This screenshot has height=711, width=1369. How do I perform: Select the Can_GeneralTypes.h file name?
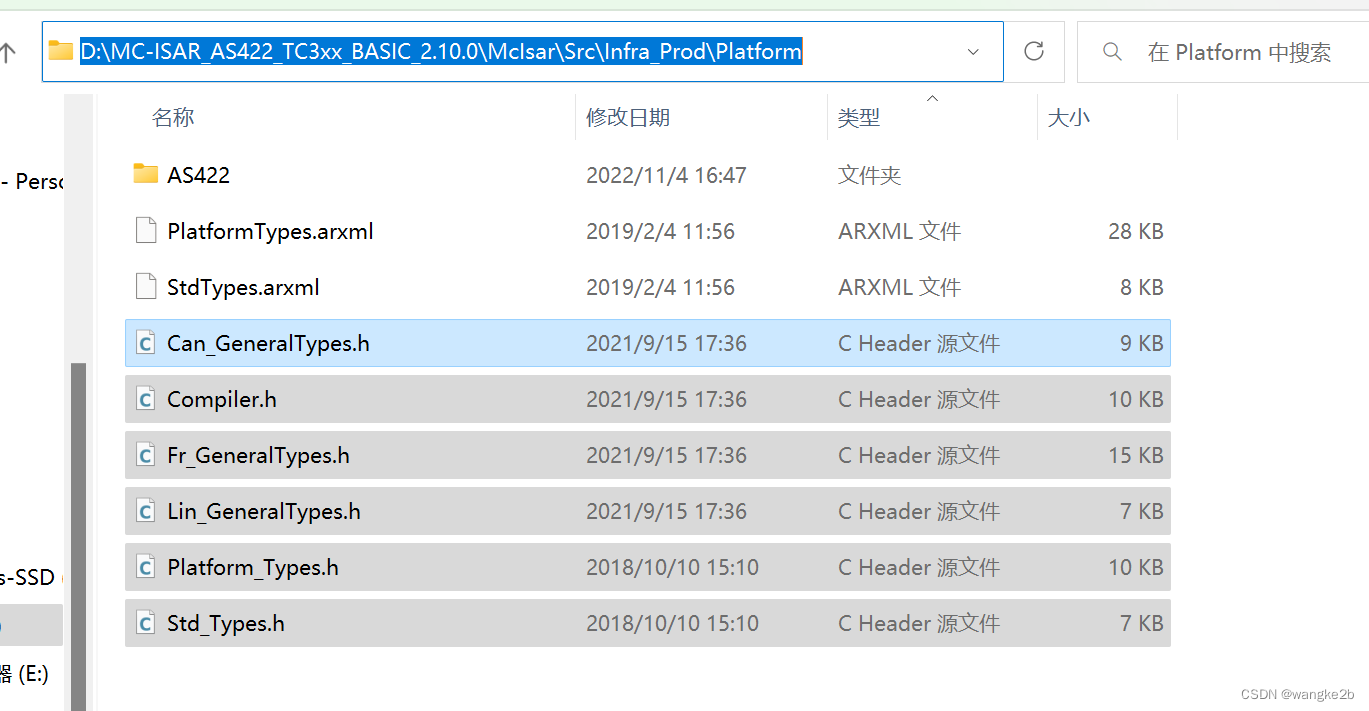click(268, 343)
